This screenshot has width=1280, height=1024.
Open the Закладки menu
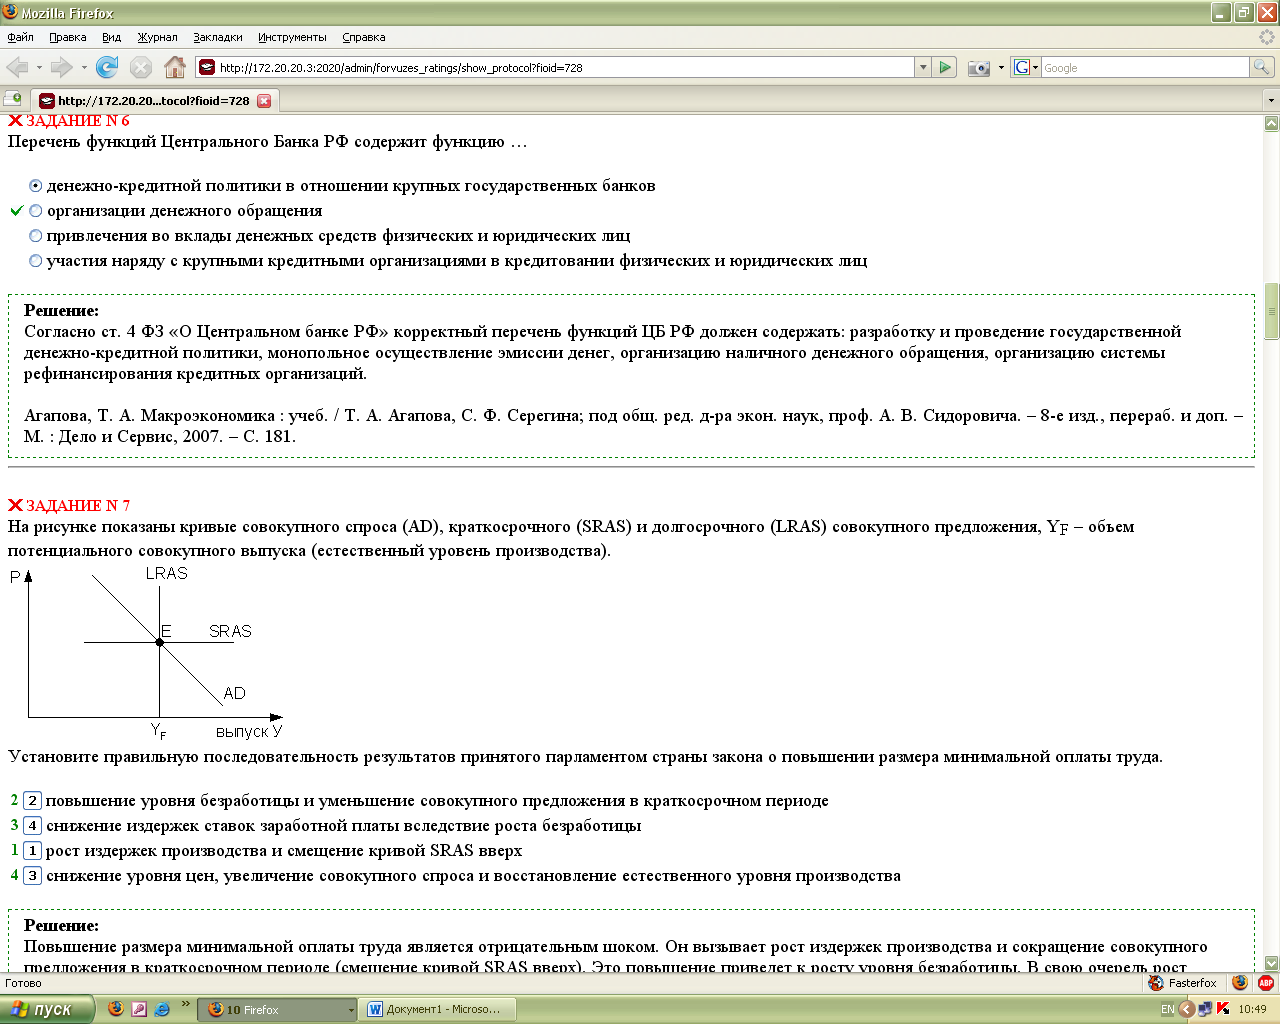(x=218, y=37)
